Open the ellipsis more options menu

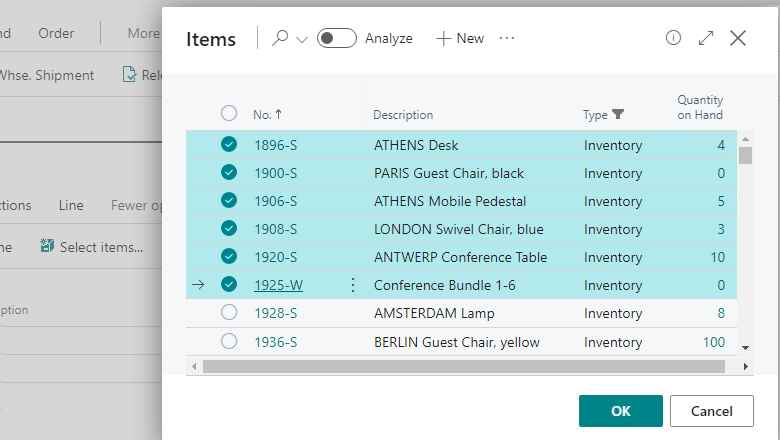pos(506,38)
